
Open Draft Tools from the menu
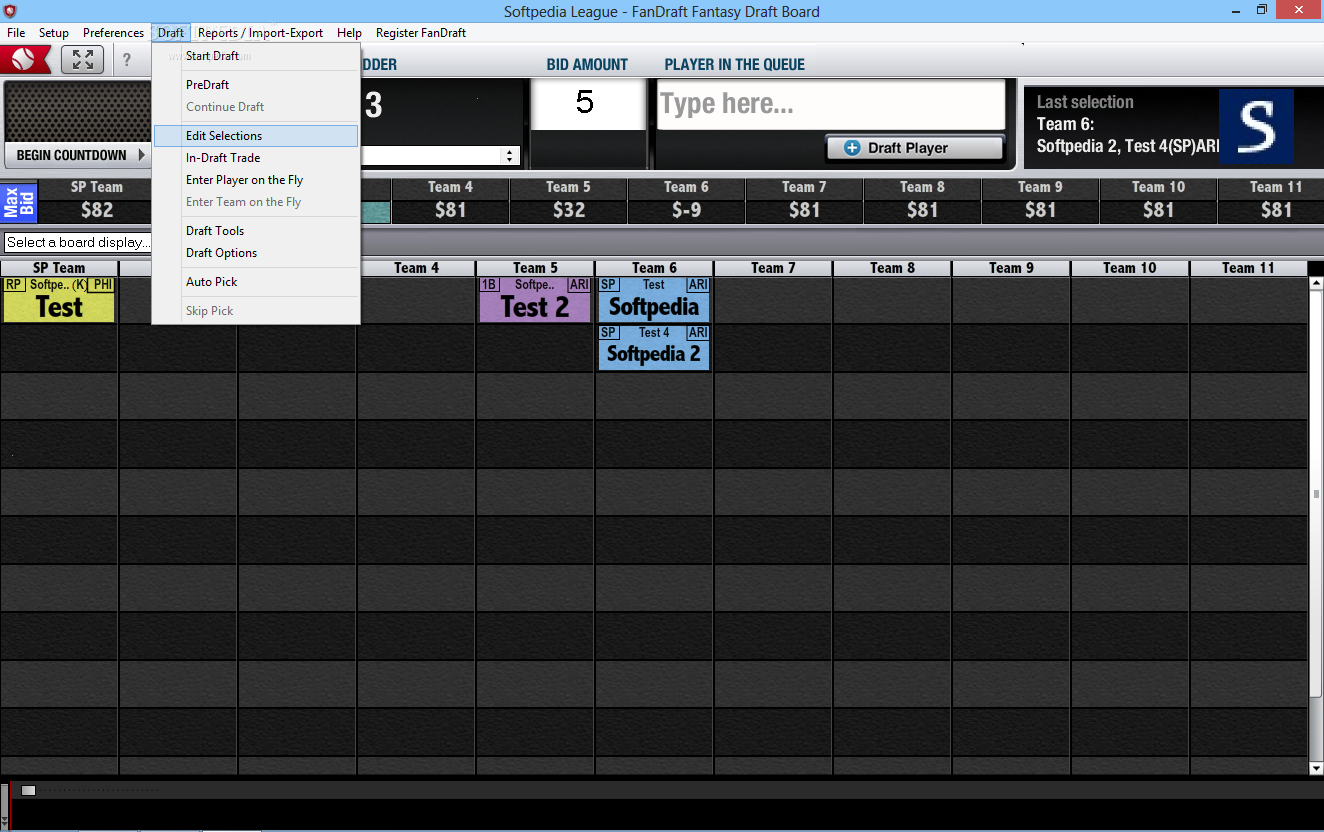[x=256, y=231]
